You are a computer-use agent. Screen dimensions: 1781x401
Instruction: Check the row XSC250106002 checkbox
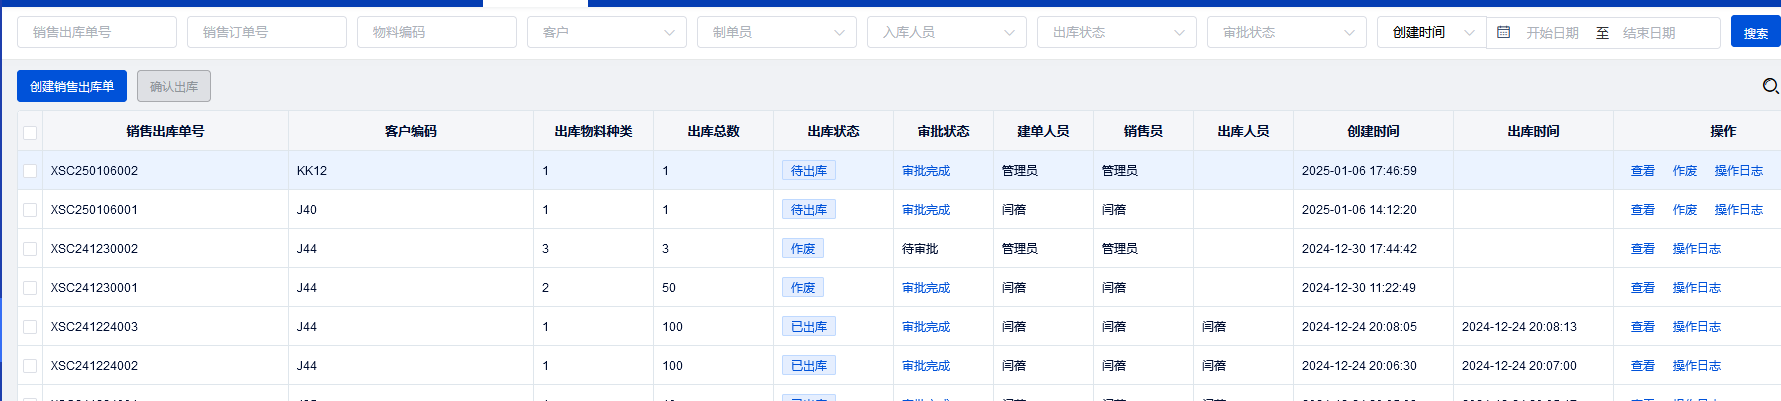click(30, 171)
